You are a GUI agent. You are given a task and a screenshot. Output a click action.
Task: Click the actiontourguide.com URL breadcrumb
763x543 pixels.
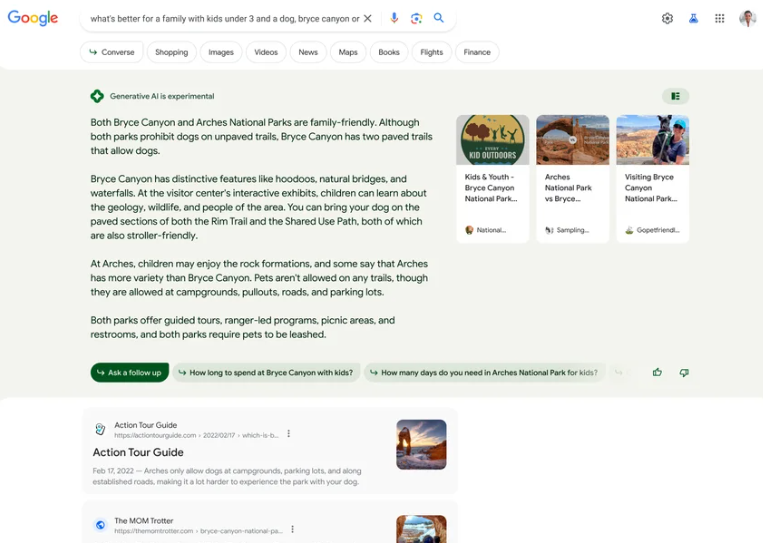click(x=196, y=435)
